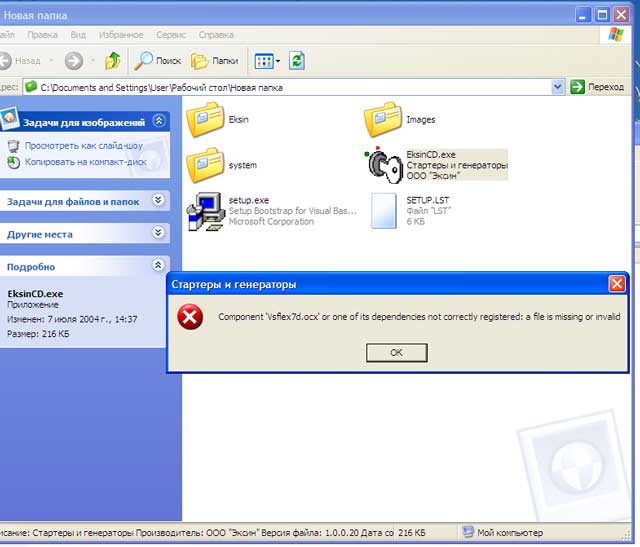This screenshot has height=547, width=640.
Task: Click the Переход go button
Action: [x=597, y=87]
